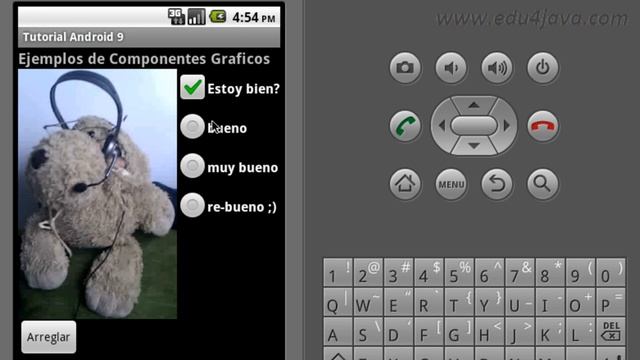Tap the 5 key with % symbol
The height and width of the screenshot is (360, 640).
pos(459,272)
